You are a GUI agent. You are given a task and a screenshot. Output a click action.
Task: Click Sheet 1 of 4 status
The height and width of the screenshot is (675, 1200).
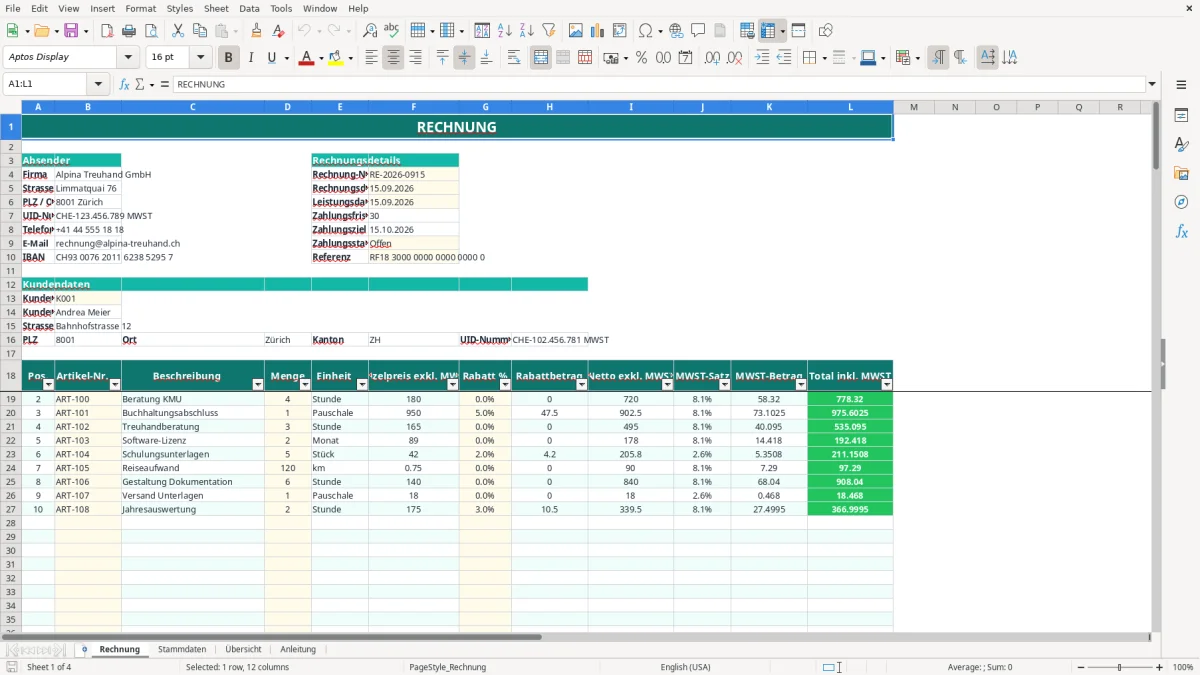49,667
